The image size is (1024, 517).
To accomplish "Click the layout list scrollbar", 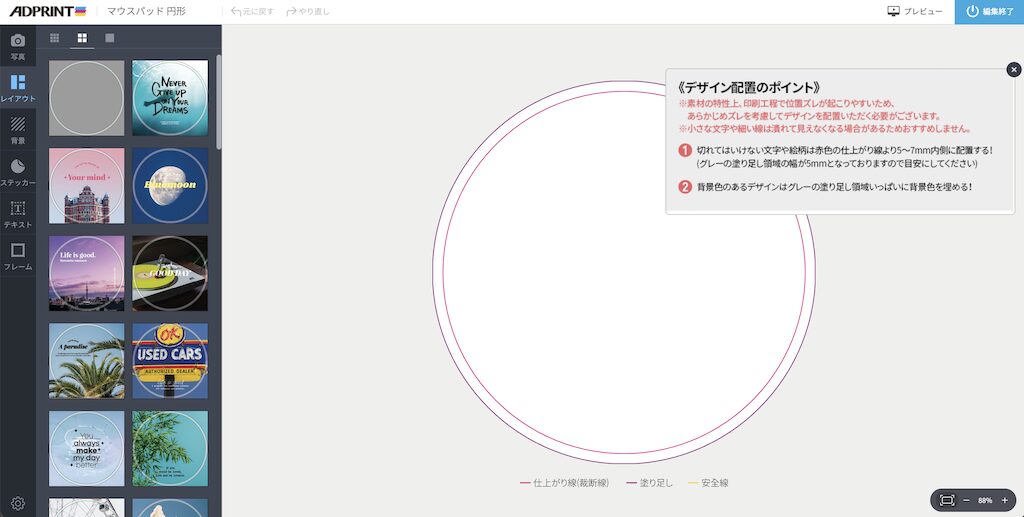I will (219, 102).
